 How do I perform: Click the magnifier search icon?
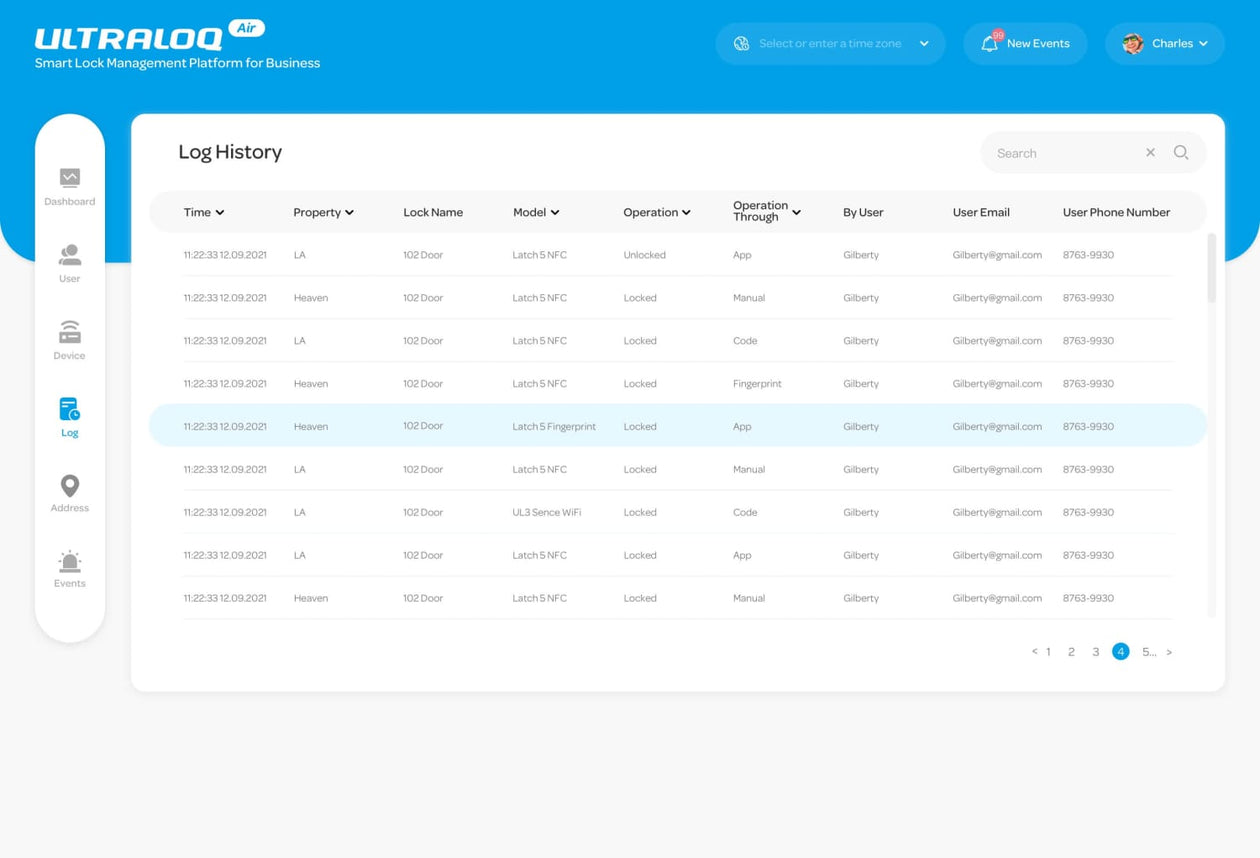[x=1181, y=153]
